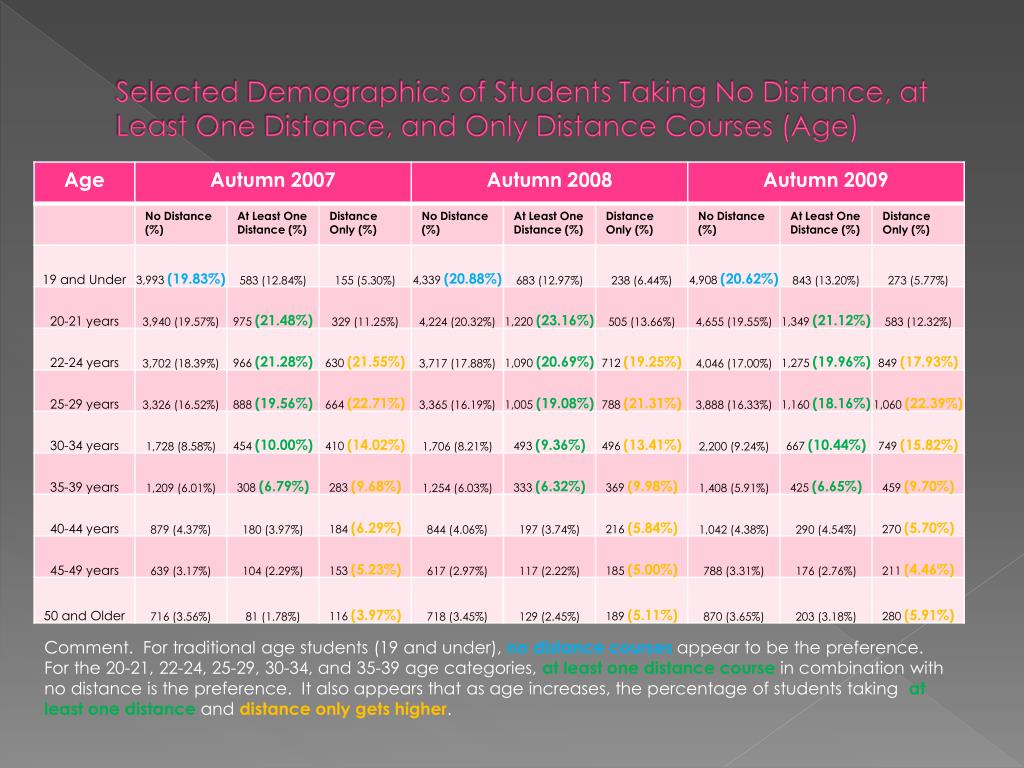
Task: Click yellow 'distance only gets higher' text
Action: (x=344, y=709)
